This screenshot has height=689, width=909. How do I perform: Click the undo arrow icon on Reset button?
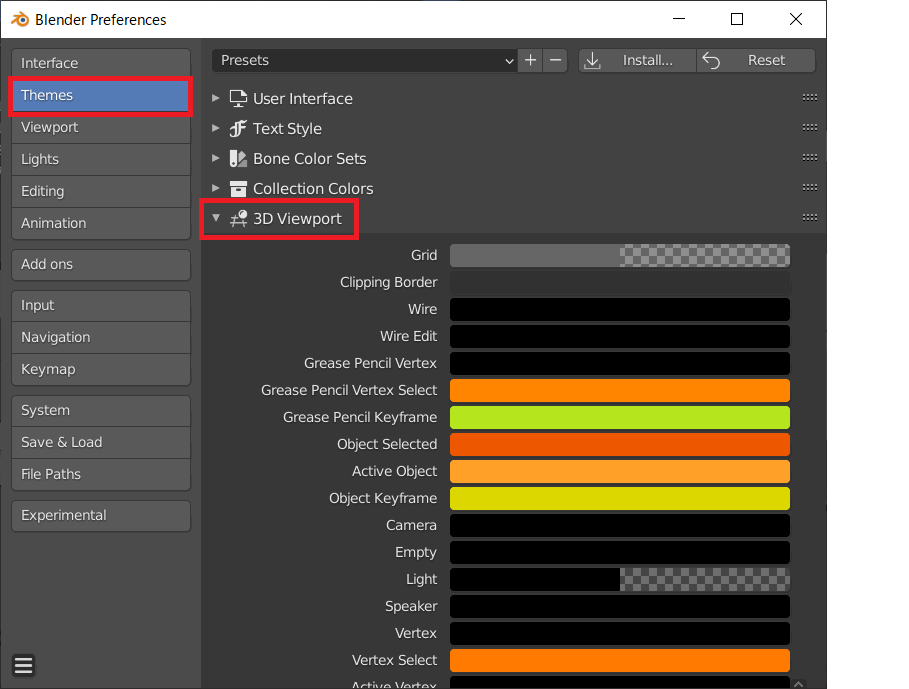pos(710,60)
